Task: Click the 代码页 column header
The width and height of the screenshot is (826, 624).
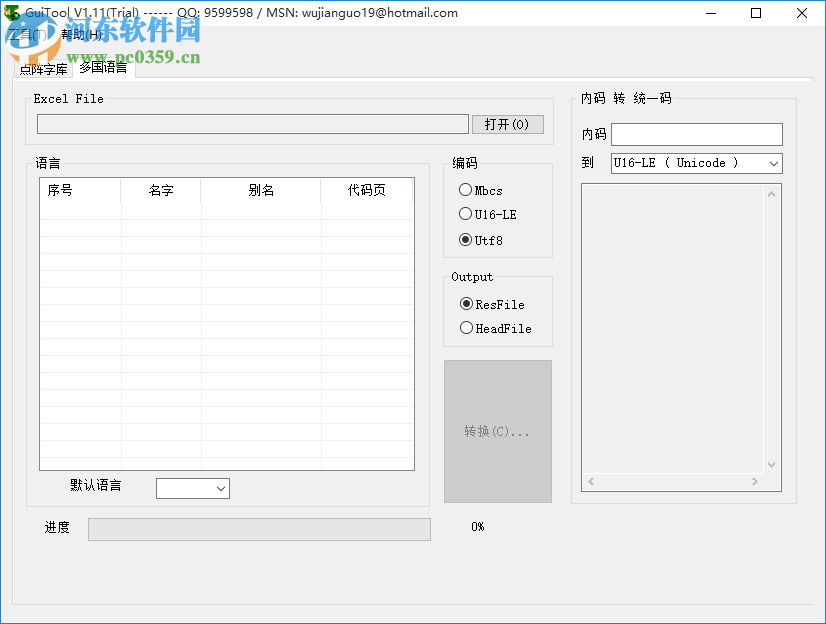Action: pos(367,190)
